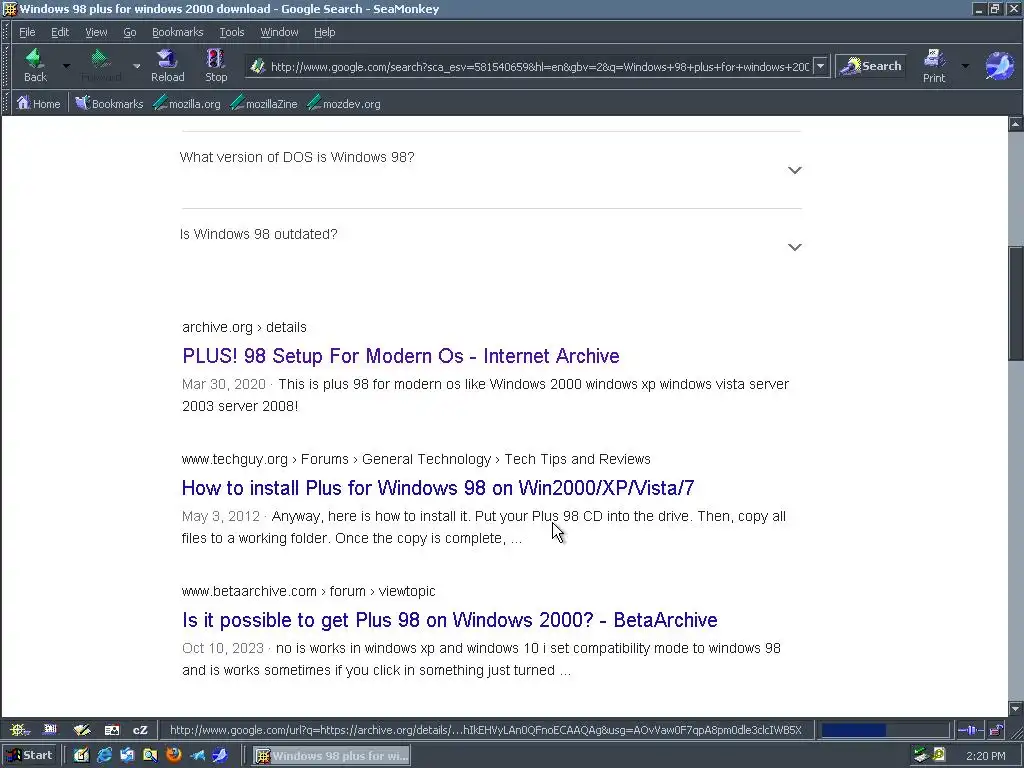1024x768 pixels.
Task: Launch Firefox from quick launch
Action: point(174,756)
